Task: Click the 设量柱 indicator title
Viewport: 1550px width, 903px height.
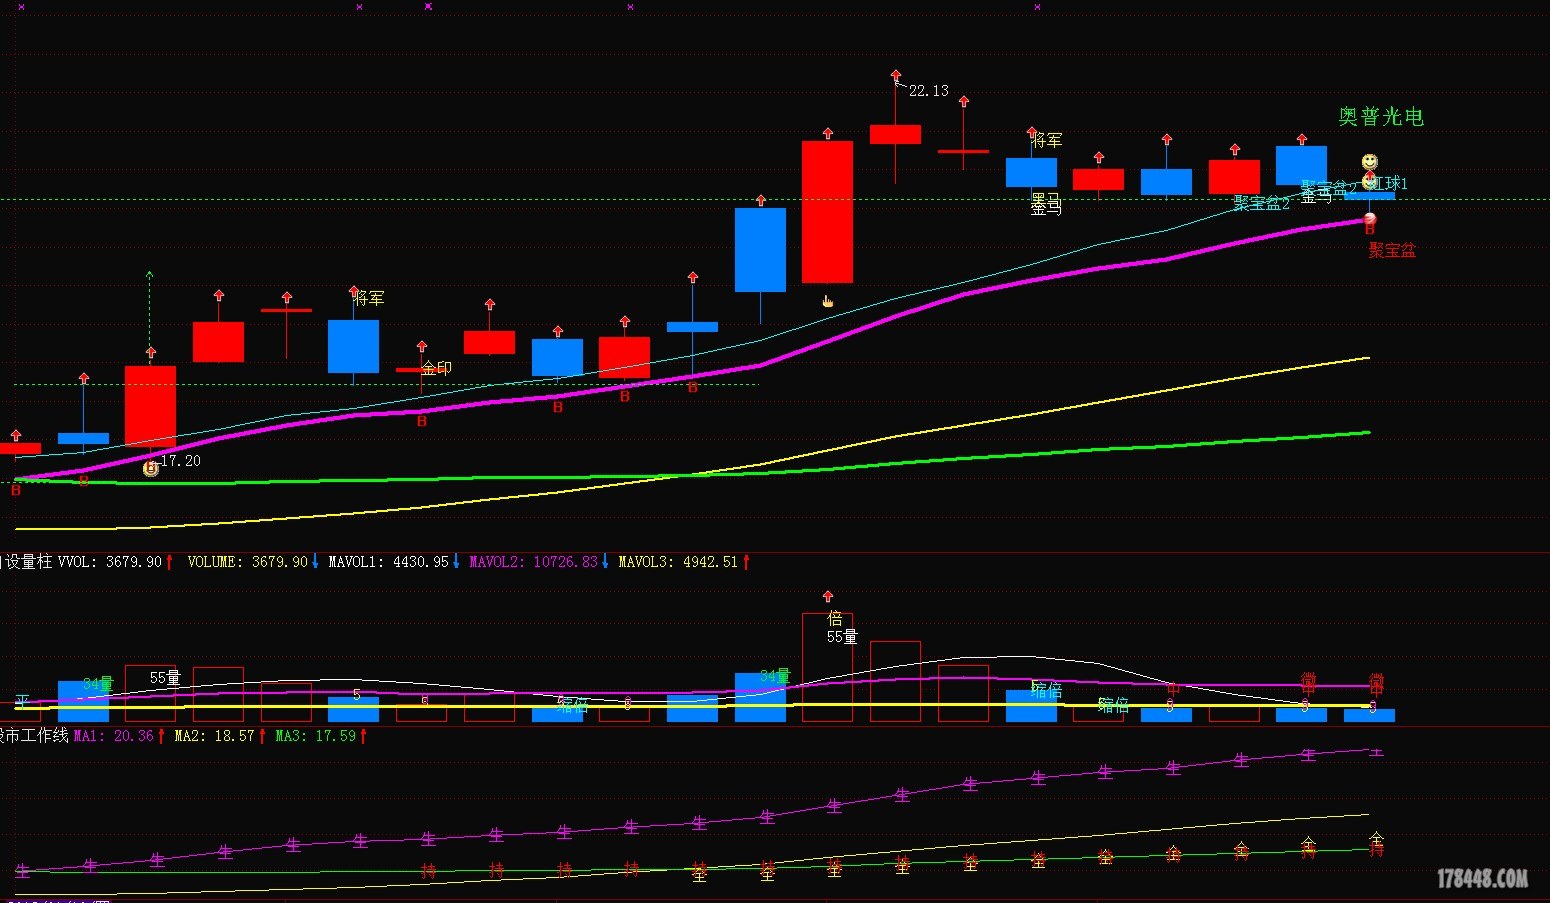Action: click(28, 562)
